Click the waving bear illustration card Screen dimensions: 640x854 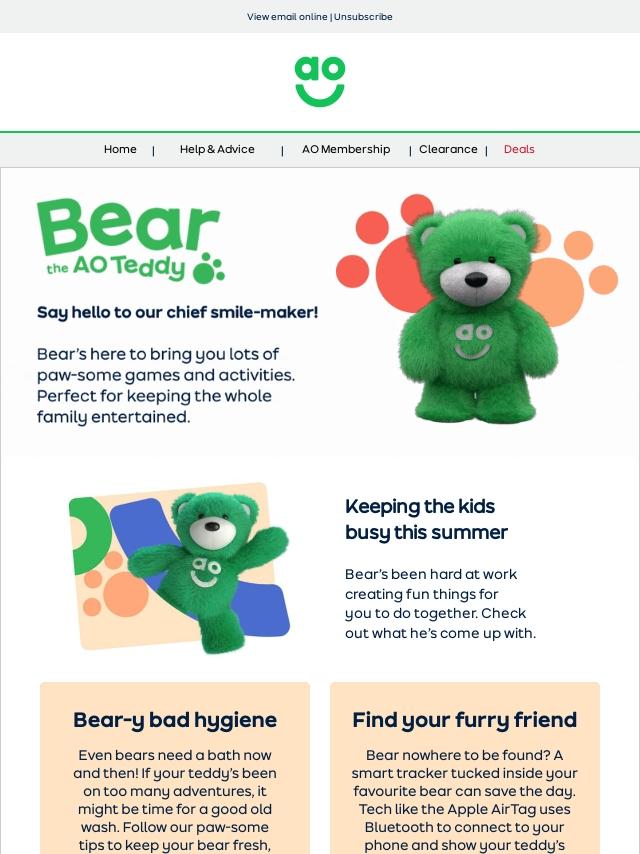pyautogui.click(x=179, y=568)
